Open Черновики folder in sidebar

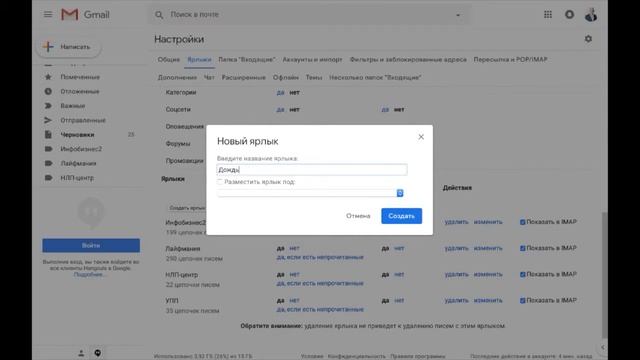[77, 135]
